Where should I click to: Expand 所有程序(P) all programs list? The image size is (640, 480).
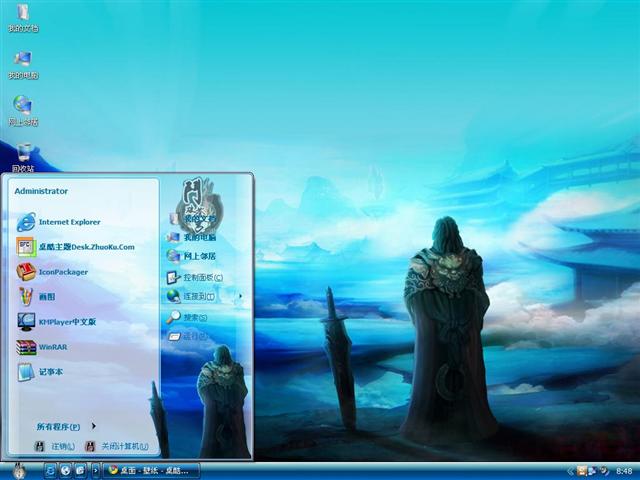(66, 427)
